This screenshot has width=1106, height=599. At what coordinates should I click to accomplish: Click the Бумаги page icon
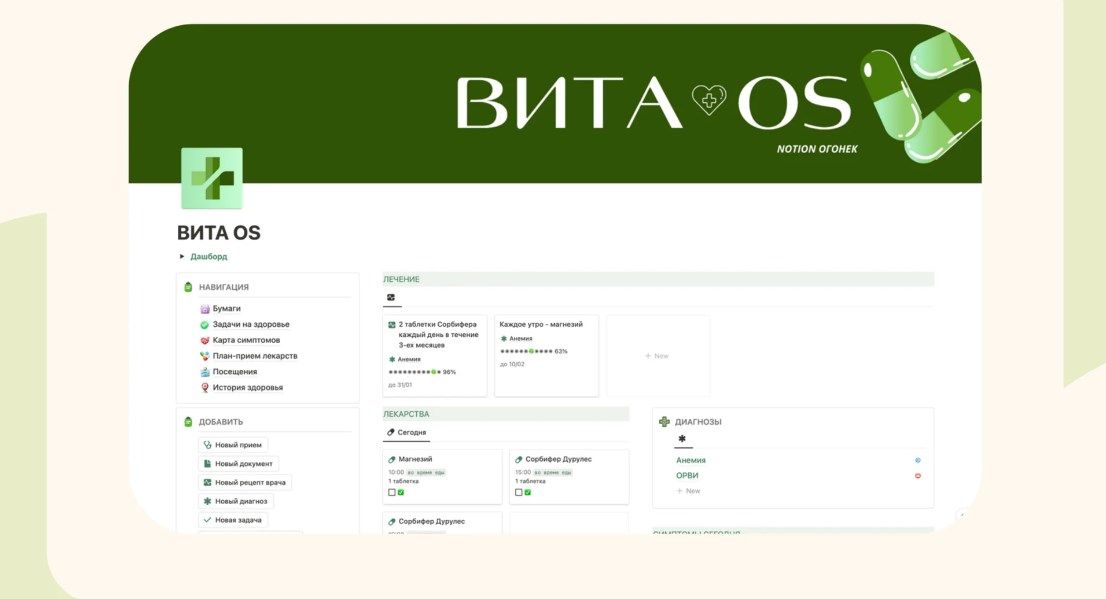(205, 308)
